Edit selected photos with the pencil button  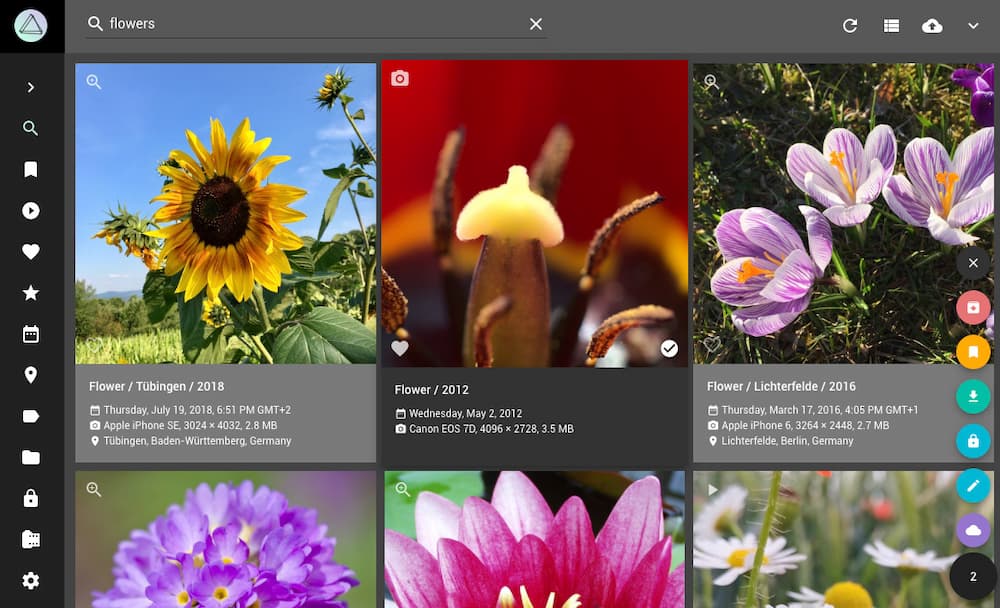point(972,486)
